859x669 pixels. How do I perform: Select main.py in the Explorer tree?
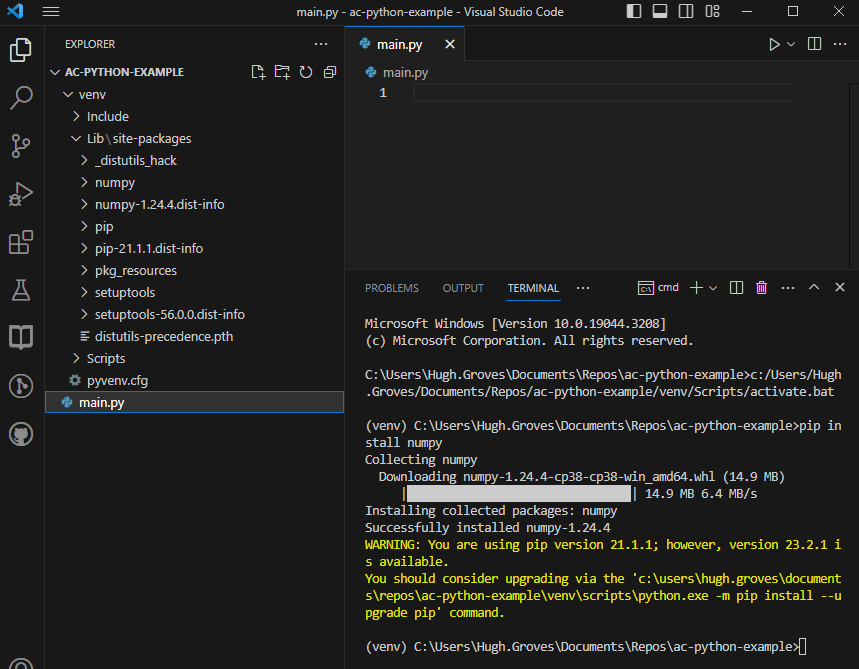tap(194, 402)
